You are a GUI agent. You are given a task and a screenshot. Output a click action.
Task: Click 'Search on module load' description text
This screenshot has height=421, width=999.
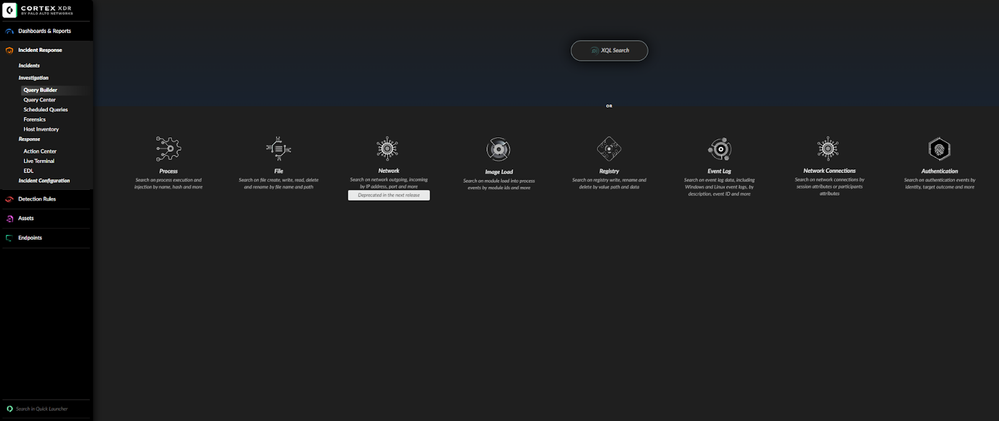pos(498,185)
